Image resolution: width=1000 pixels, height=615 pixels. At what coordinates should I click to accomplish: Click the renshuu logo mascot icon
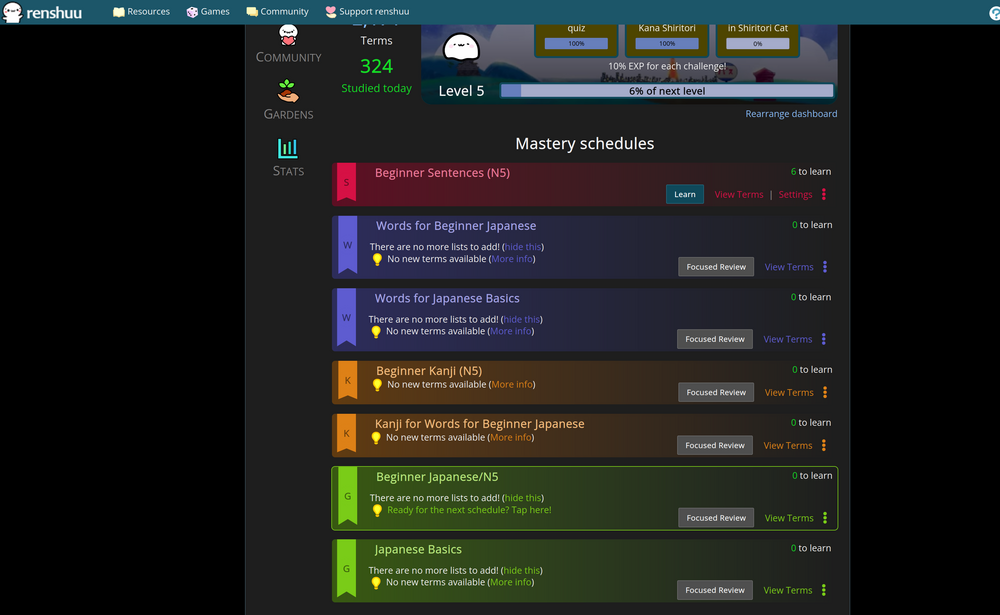[x=13, y=12]
